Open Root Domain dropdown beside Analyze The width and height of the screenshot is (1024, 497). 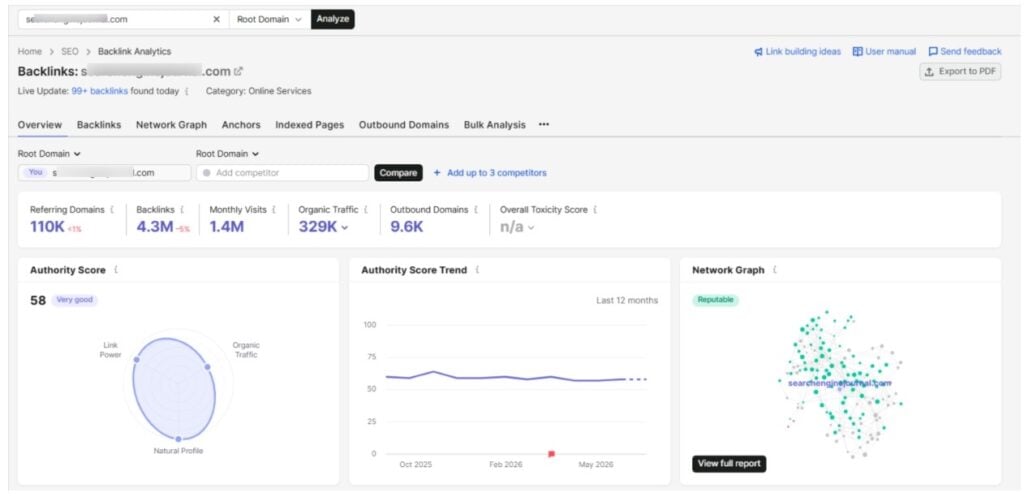coord(269,20)
